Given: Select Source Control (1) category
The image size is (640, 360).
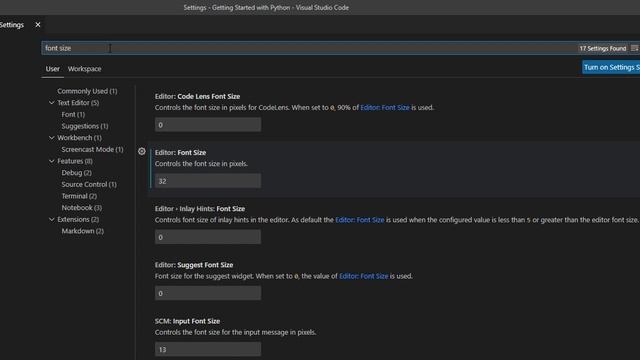Looking at the screenshot, I should point(89,184).
